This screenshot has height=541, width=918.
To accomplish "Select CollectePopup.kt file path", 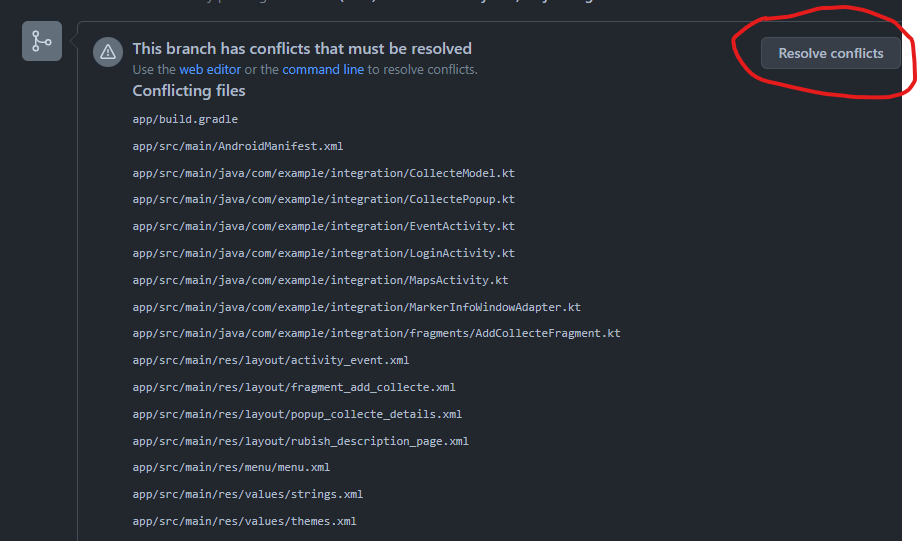I will [324, 199].
